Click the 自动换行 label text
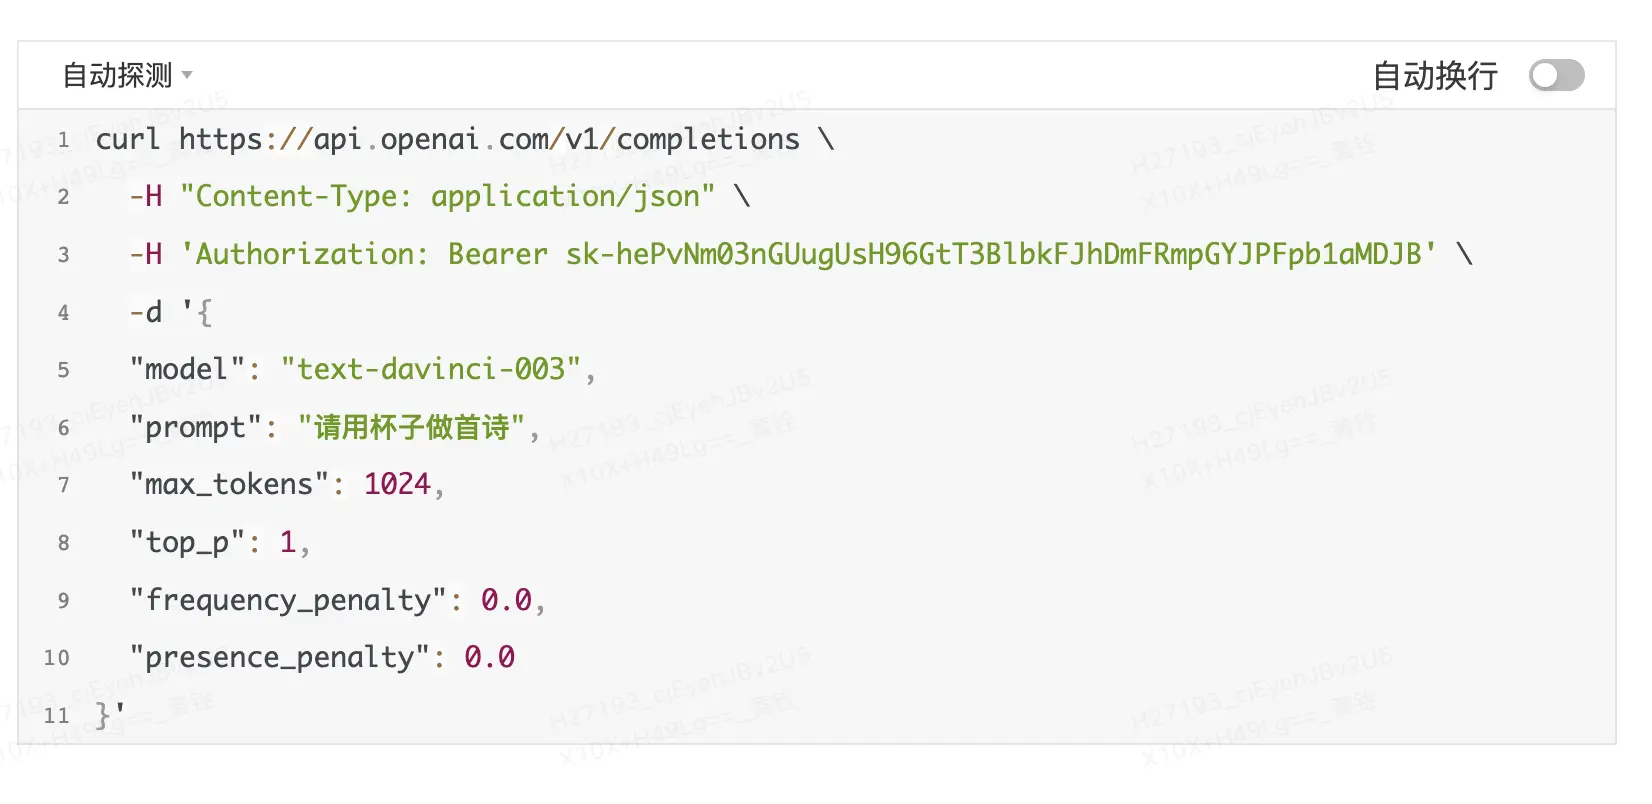 pyautogui.click(x=1435, y=75)
